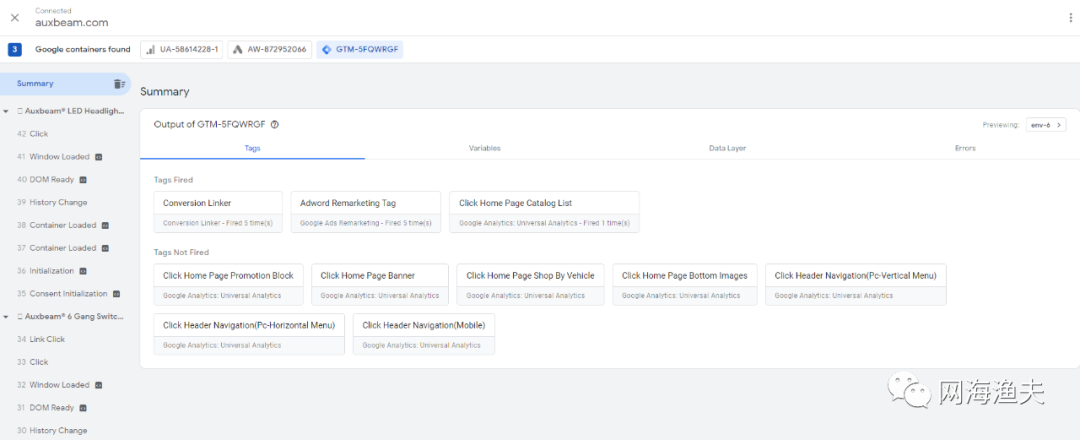Switch to the Errors tab
The width and height of the screenshot is (1080, 440).
coord(965,148)
